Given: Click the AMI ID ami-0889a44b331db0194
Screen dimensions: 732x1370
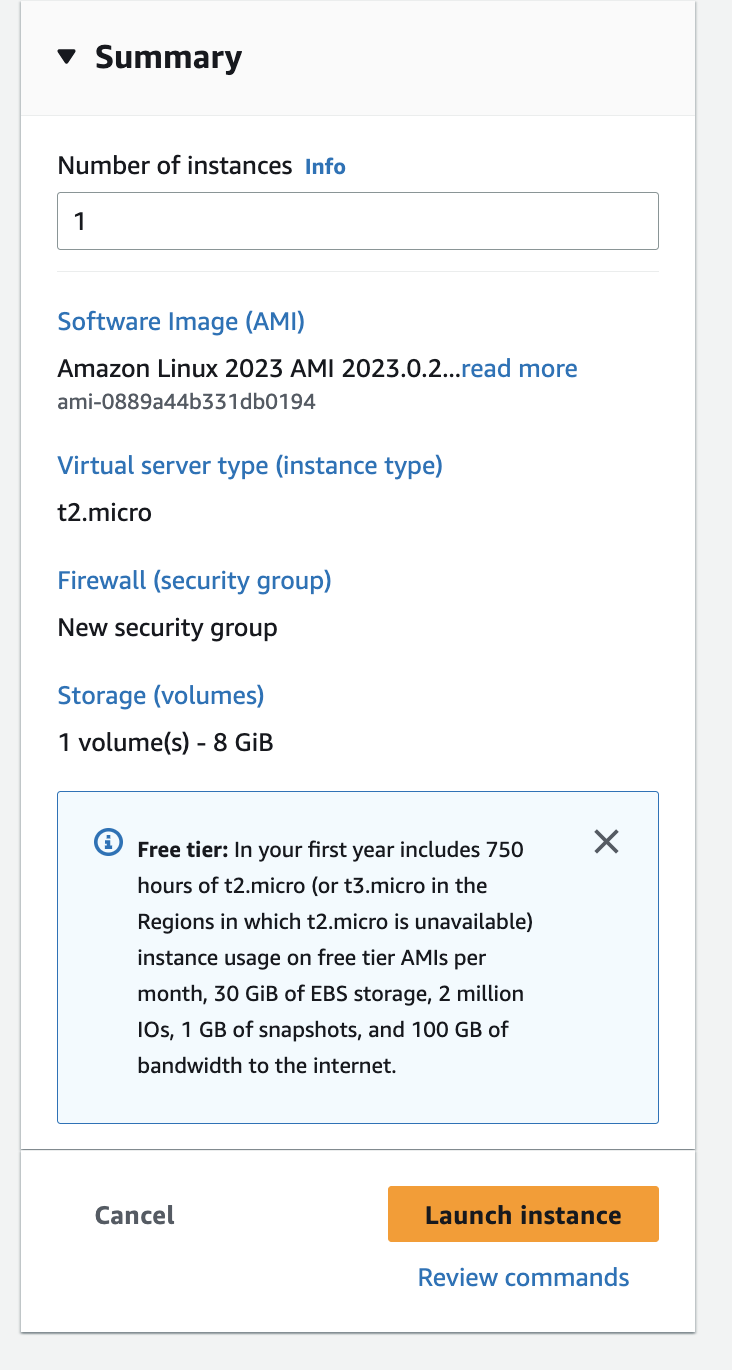Looking at the screenshot, I should 187,402.
